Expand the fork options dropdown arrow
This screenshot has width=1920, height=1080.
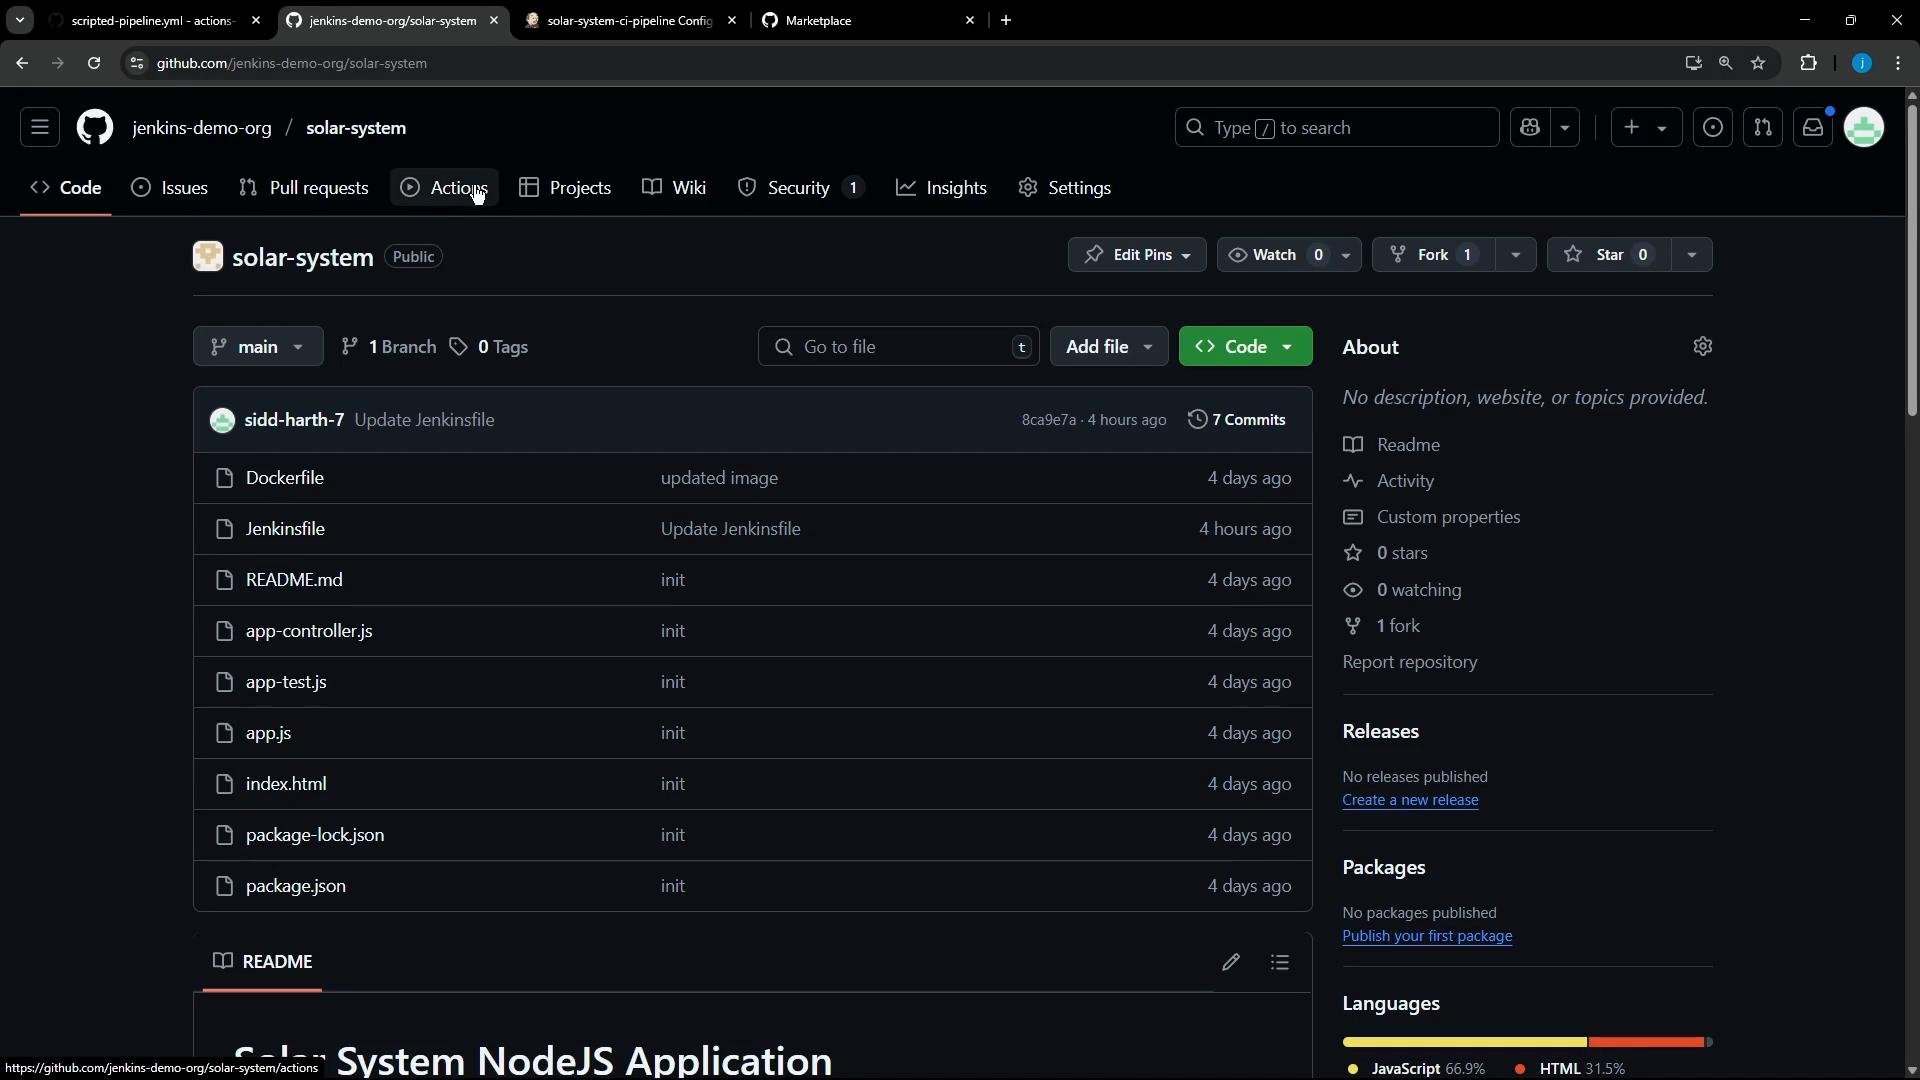click(x=1516, y=255)
